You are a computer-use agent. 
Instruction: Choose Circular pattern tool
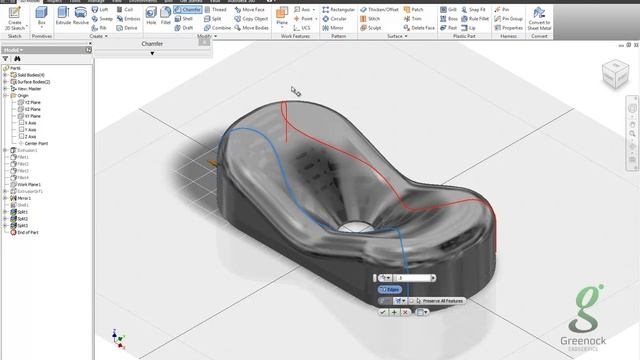pos(334,19)
